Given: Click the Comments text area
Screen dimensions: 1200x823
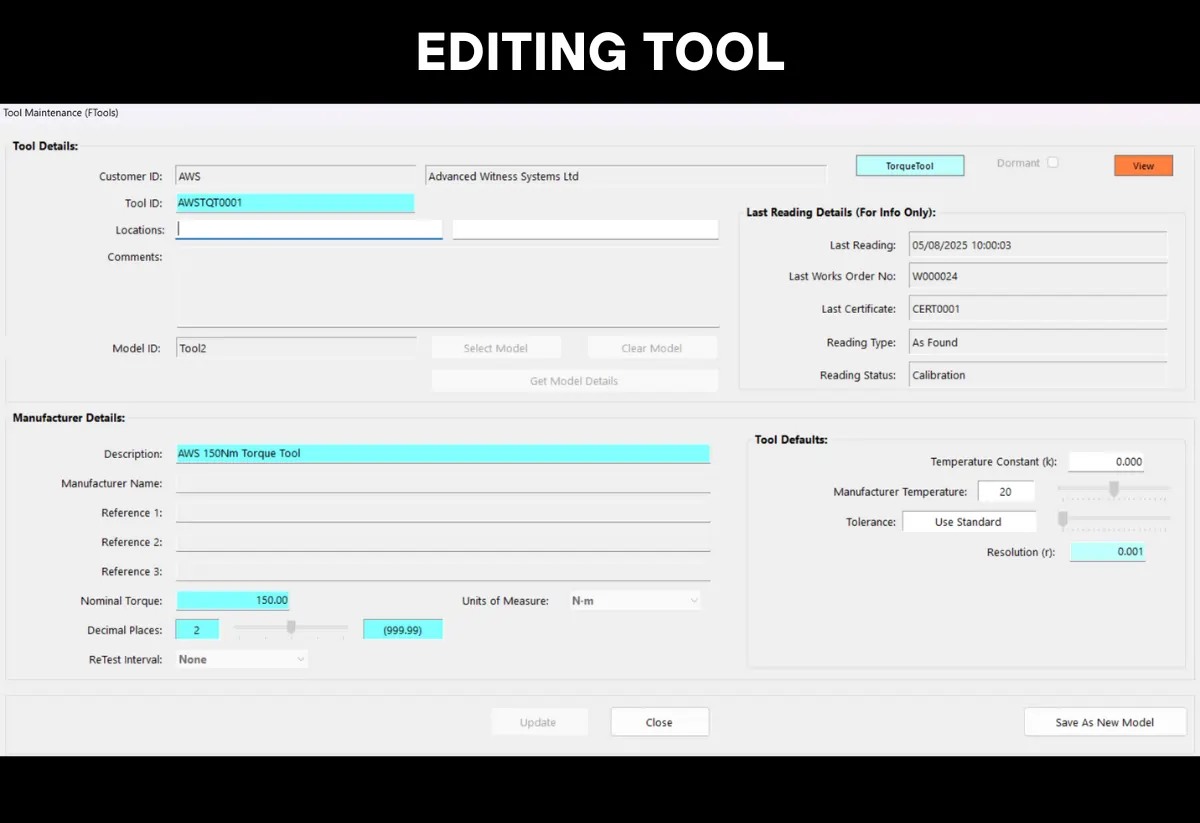Looking at the screenshot, I should pyautogui.click(x=443, y=285).
